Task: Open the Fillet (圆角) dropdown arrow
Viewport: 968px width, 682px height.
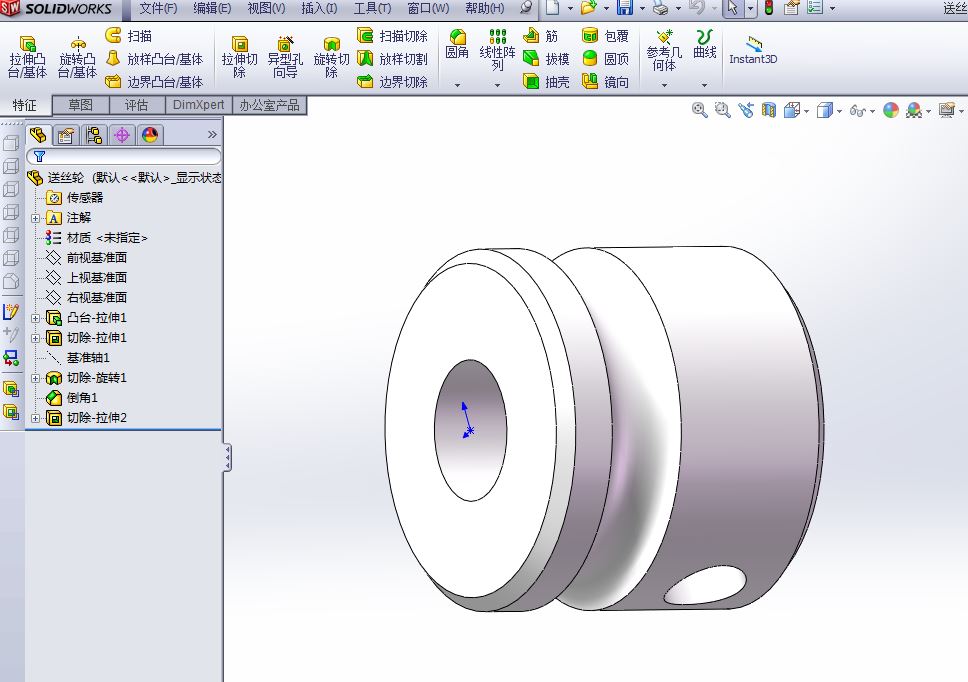Action: click(457, 85)
